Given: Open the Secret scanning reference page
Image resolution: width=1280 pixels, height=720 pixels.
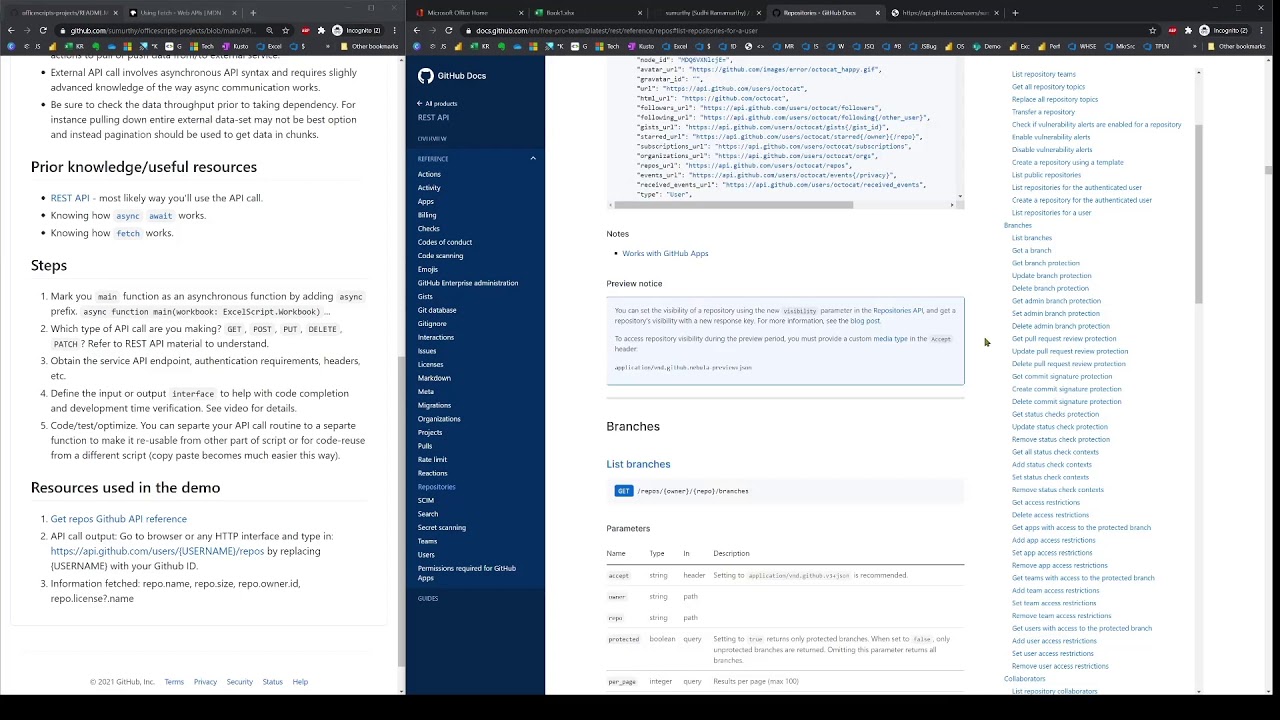Looking at the screenshot, I should 442,527.
